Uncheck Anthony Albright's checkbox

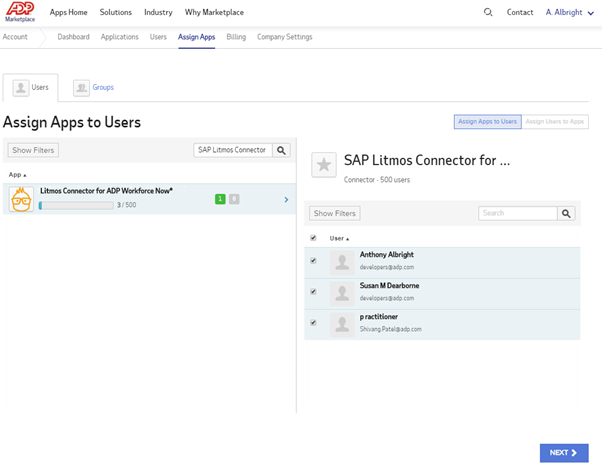coord(313,261)
